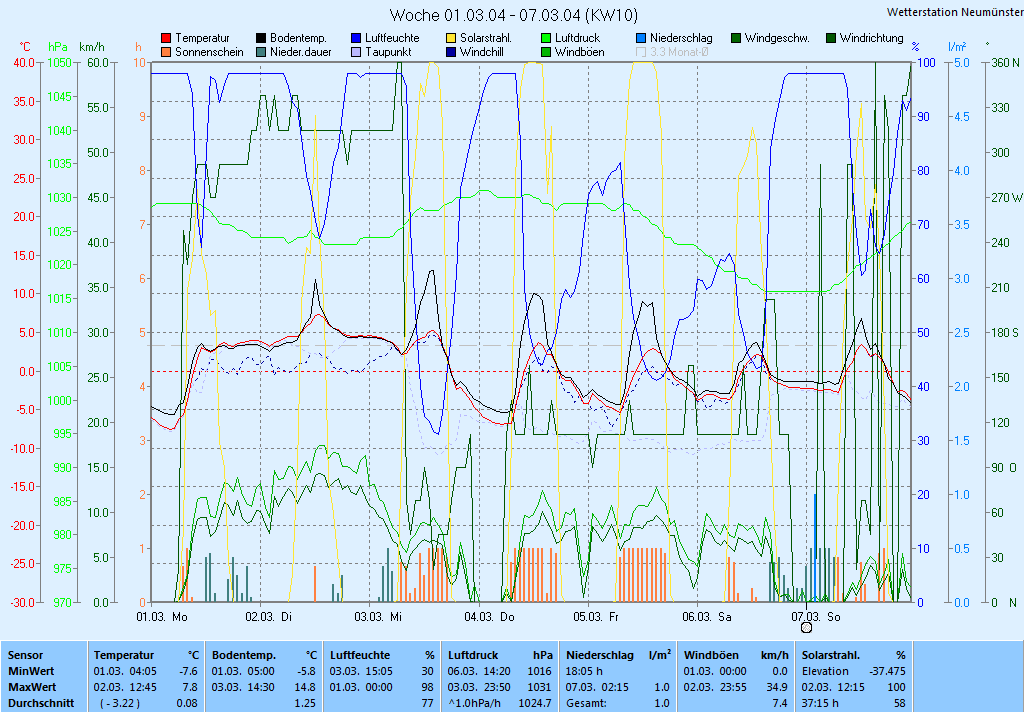Click the Bodentemp. legend label
Image resolution: width=1024 pixels, height=712 pixels.
point(298,39)
